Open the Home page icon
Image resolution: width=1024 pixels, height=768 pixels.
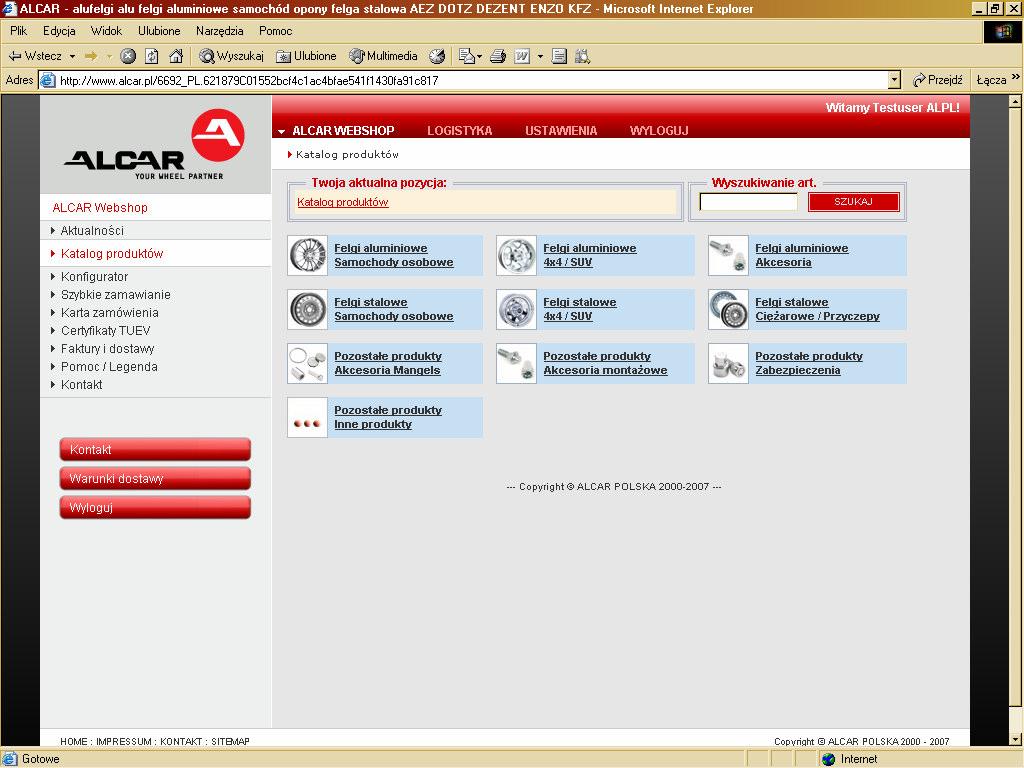[176, 56]
